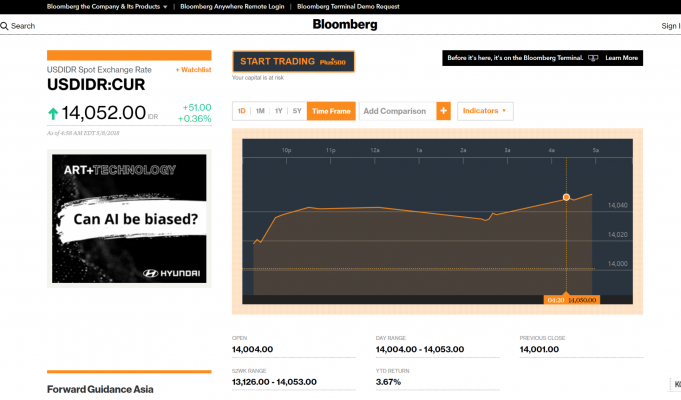This screenshot has width=681, height=400.
Task: Click the search magnifier icon
Action: point(5,26)
